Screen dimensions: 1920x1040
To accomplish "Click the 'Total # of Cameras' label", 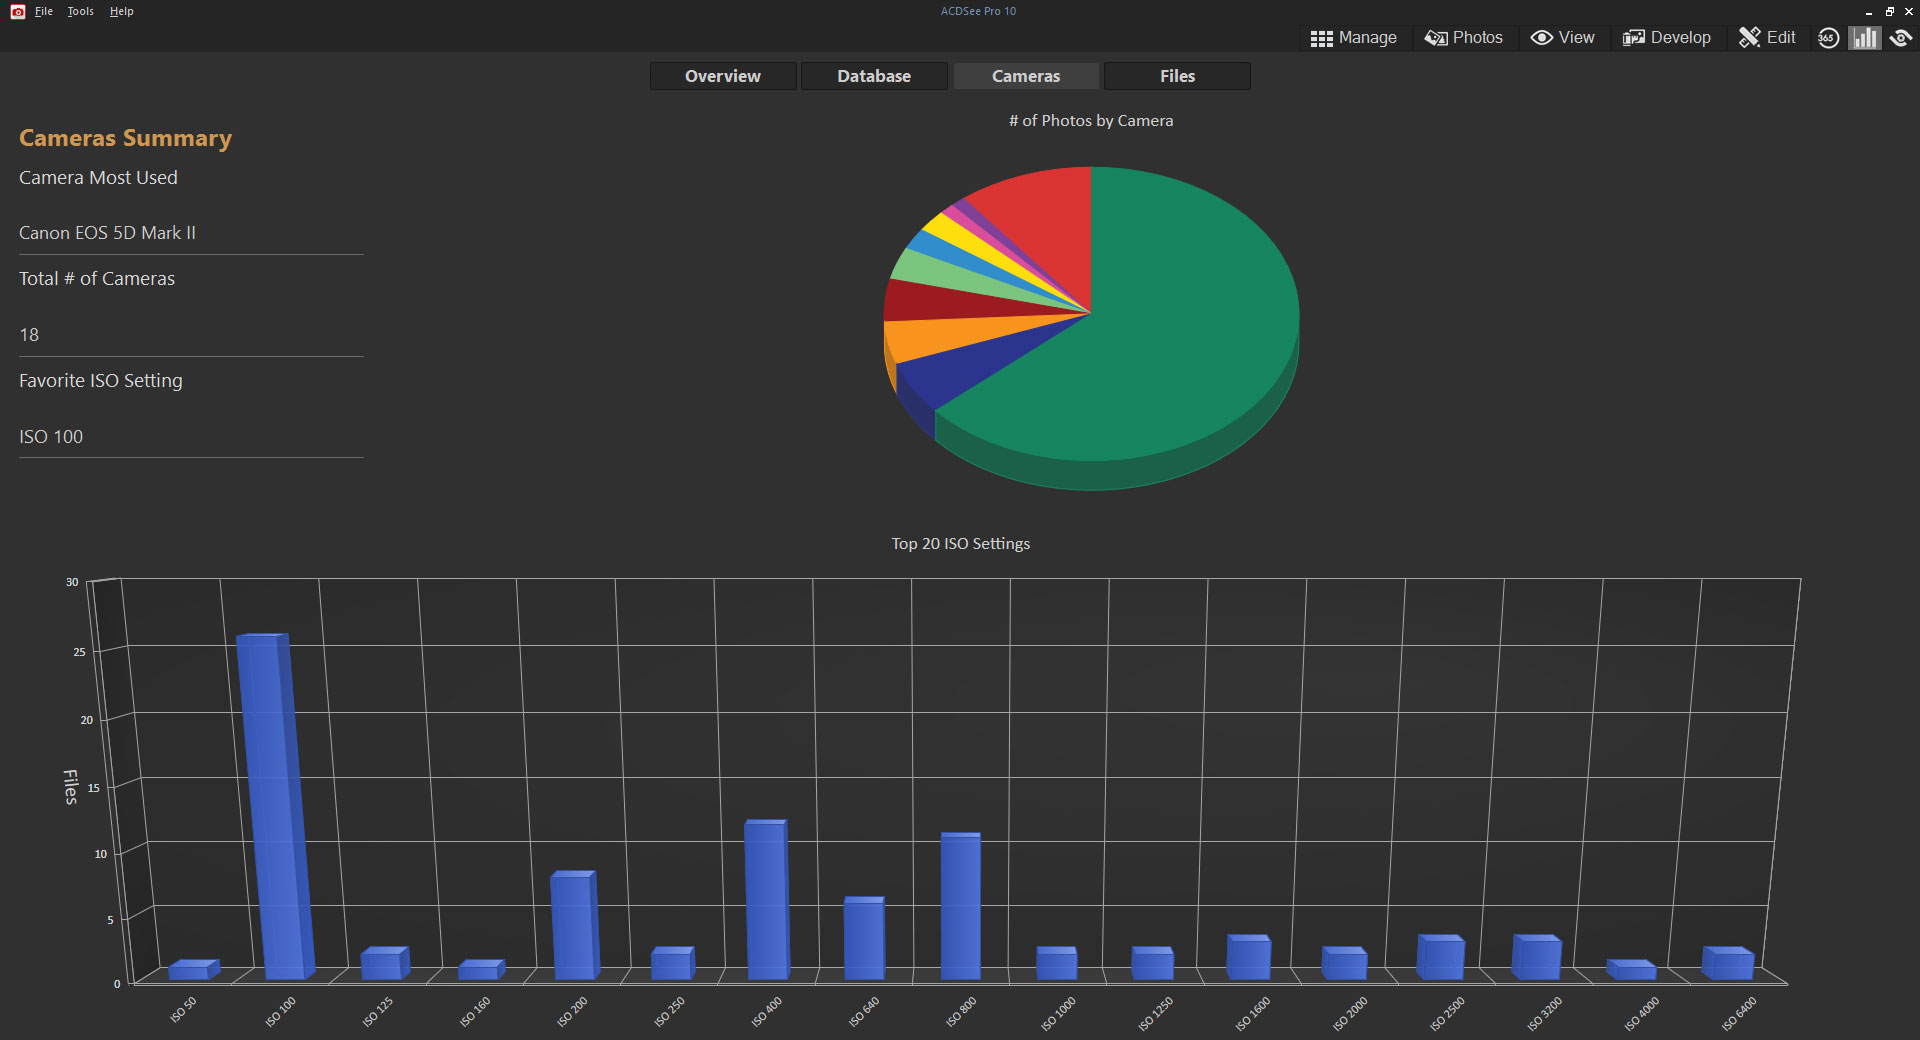I will [x=97, y=279].
